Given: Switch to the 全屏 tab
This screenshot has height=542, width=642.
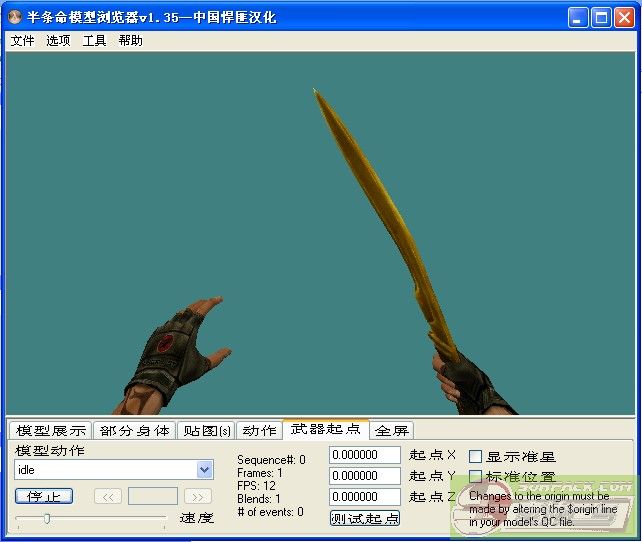Looking at the screenshot, I should 392,431.
